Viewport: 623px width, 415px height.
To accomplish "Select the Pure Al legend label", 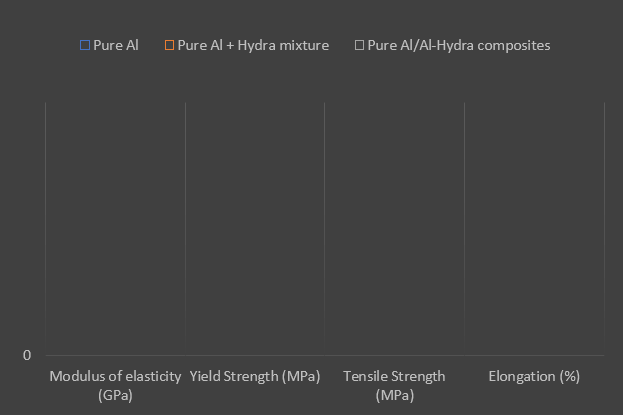I will [x=116, y=45].
